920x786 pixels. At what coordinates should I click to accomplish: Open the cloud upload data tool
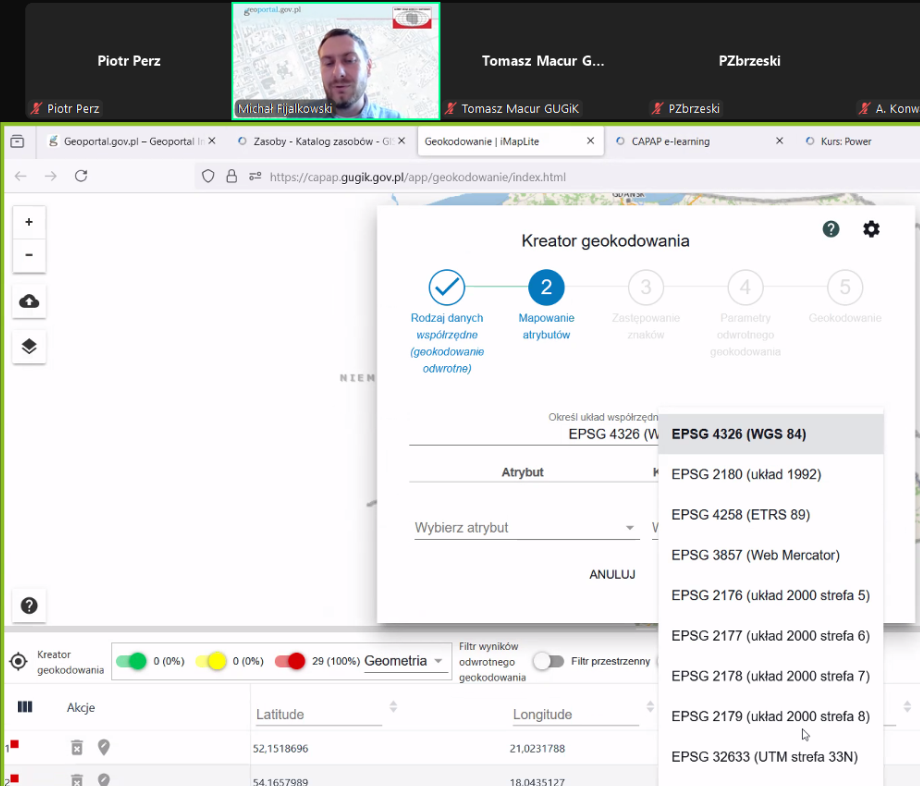coord(29,301)
